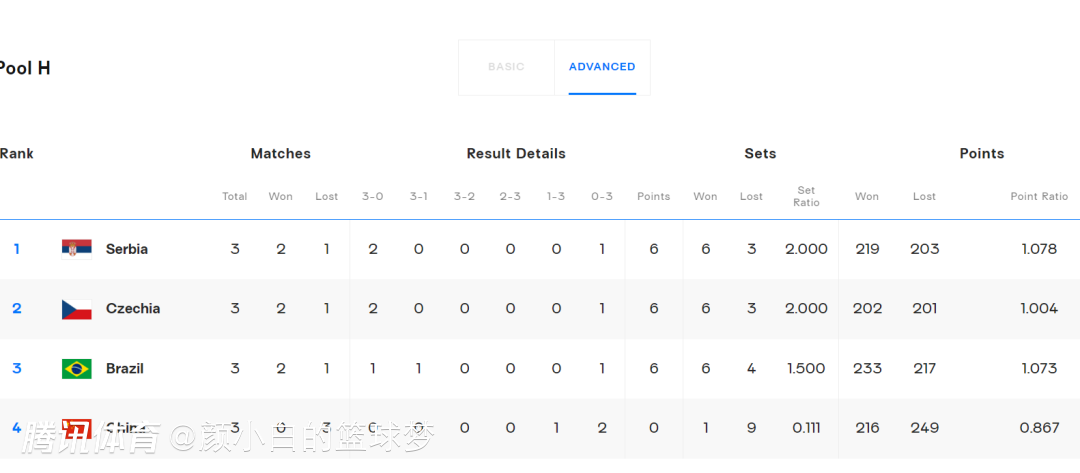Click the Set Ratio column header
Image resolution: width=1080 pixels, height=473 pixels.
pyautogui.click(x=806, y=196)
